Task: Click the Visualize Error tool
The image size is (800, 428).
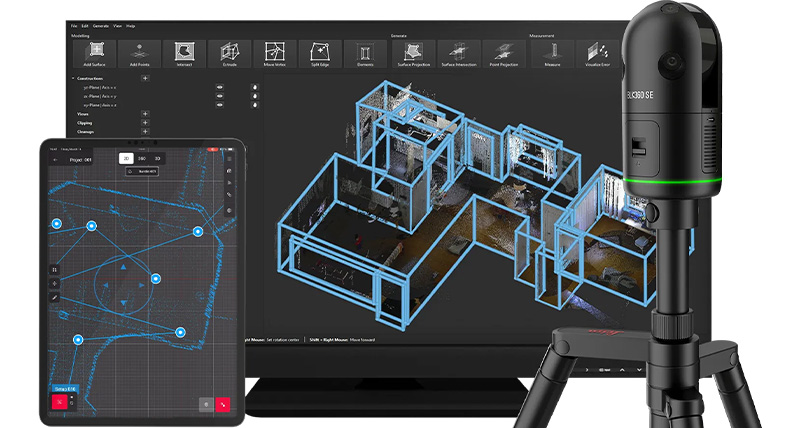Action: point(597,53)
